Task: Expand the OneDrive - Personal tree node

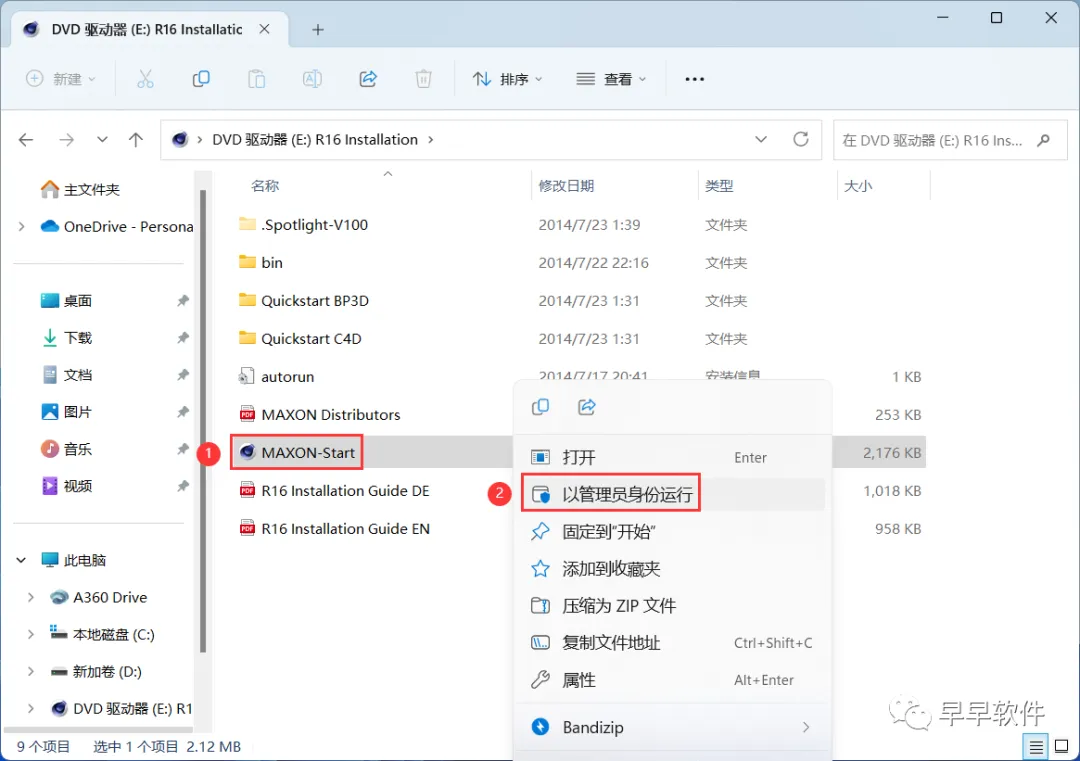Action: coord(21,227)
